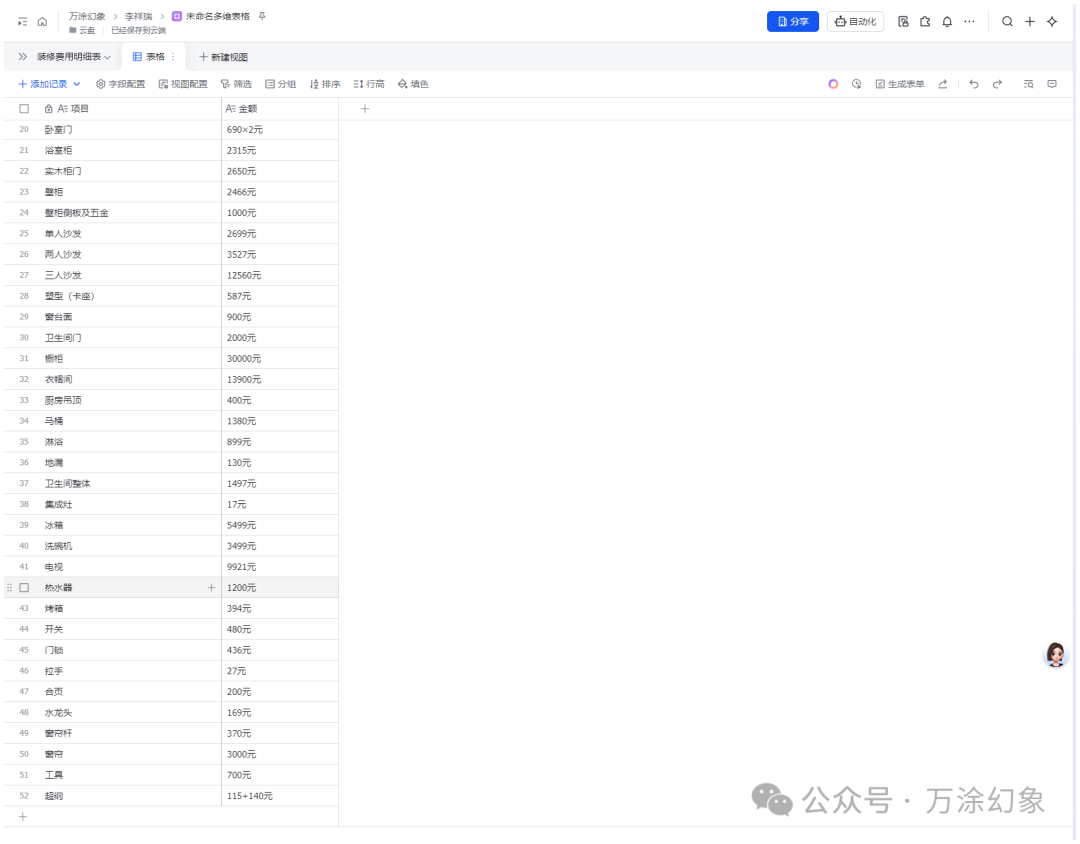
Task: Open view configuration 视图配置
Action: (x=183, y=84)
